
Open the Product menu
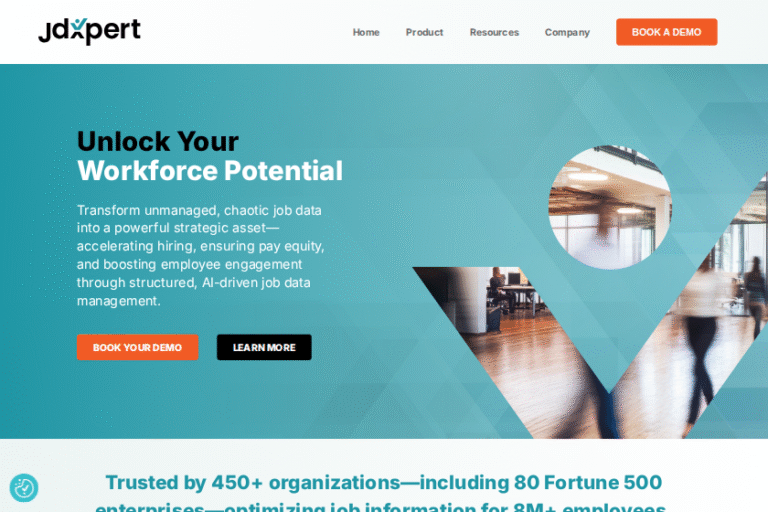pyautogui.click(x=424, y=32)
